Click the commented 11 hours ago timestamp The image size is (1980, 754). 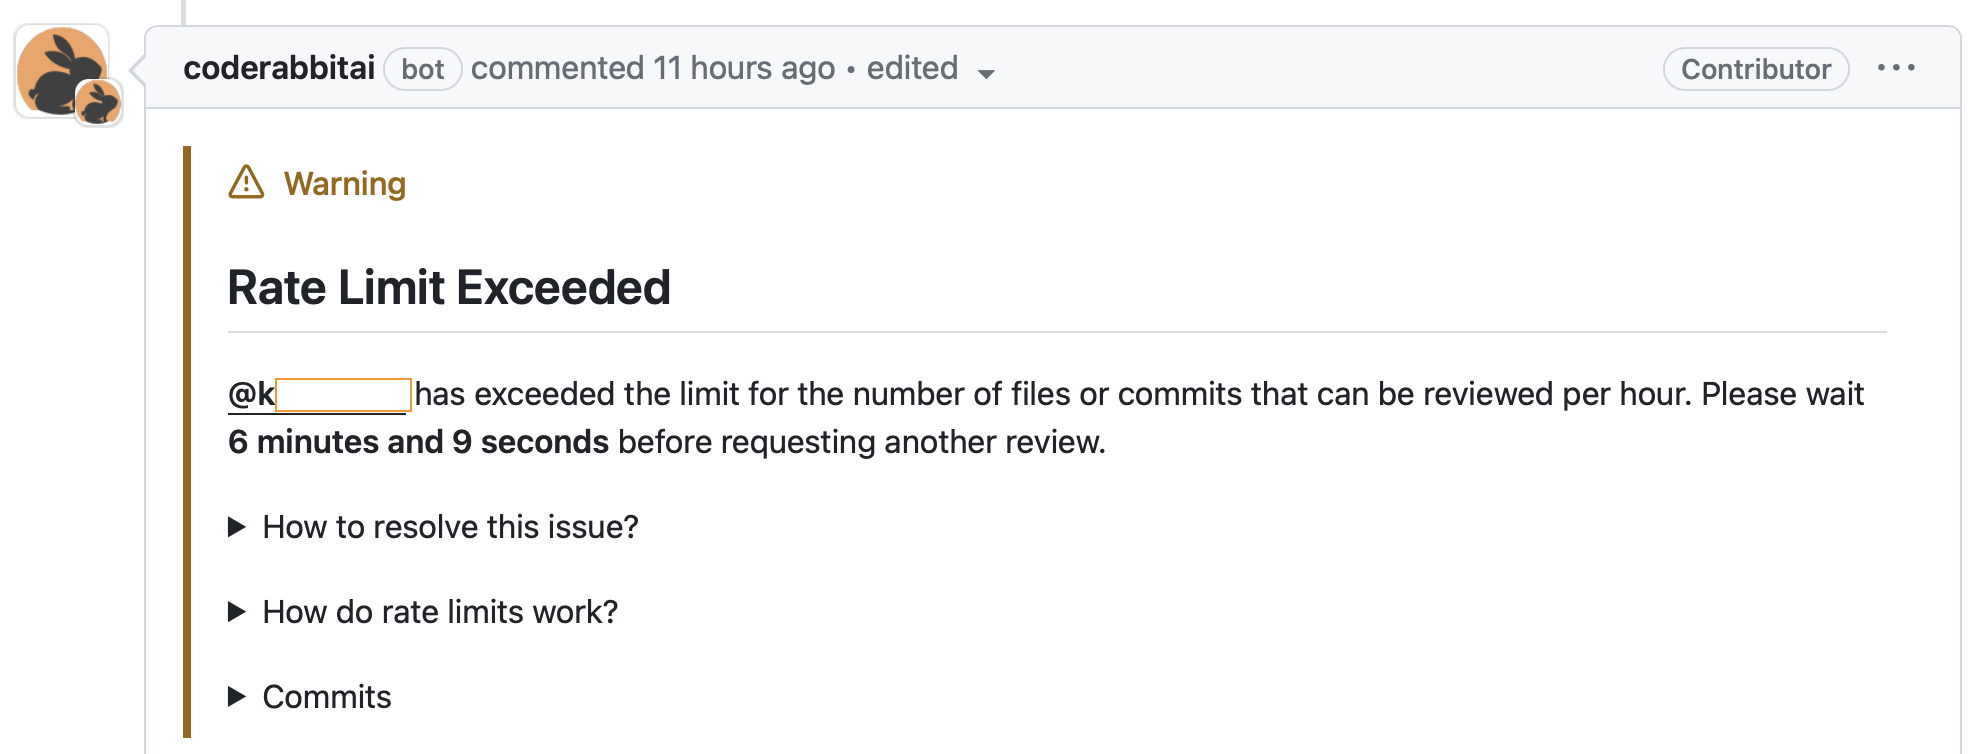[x=653, y=68]
